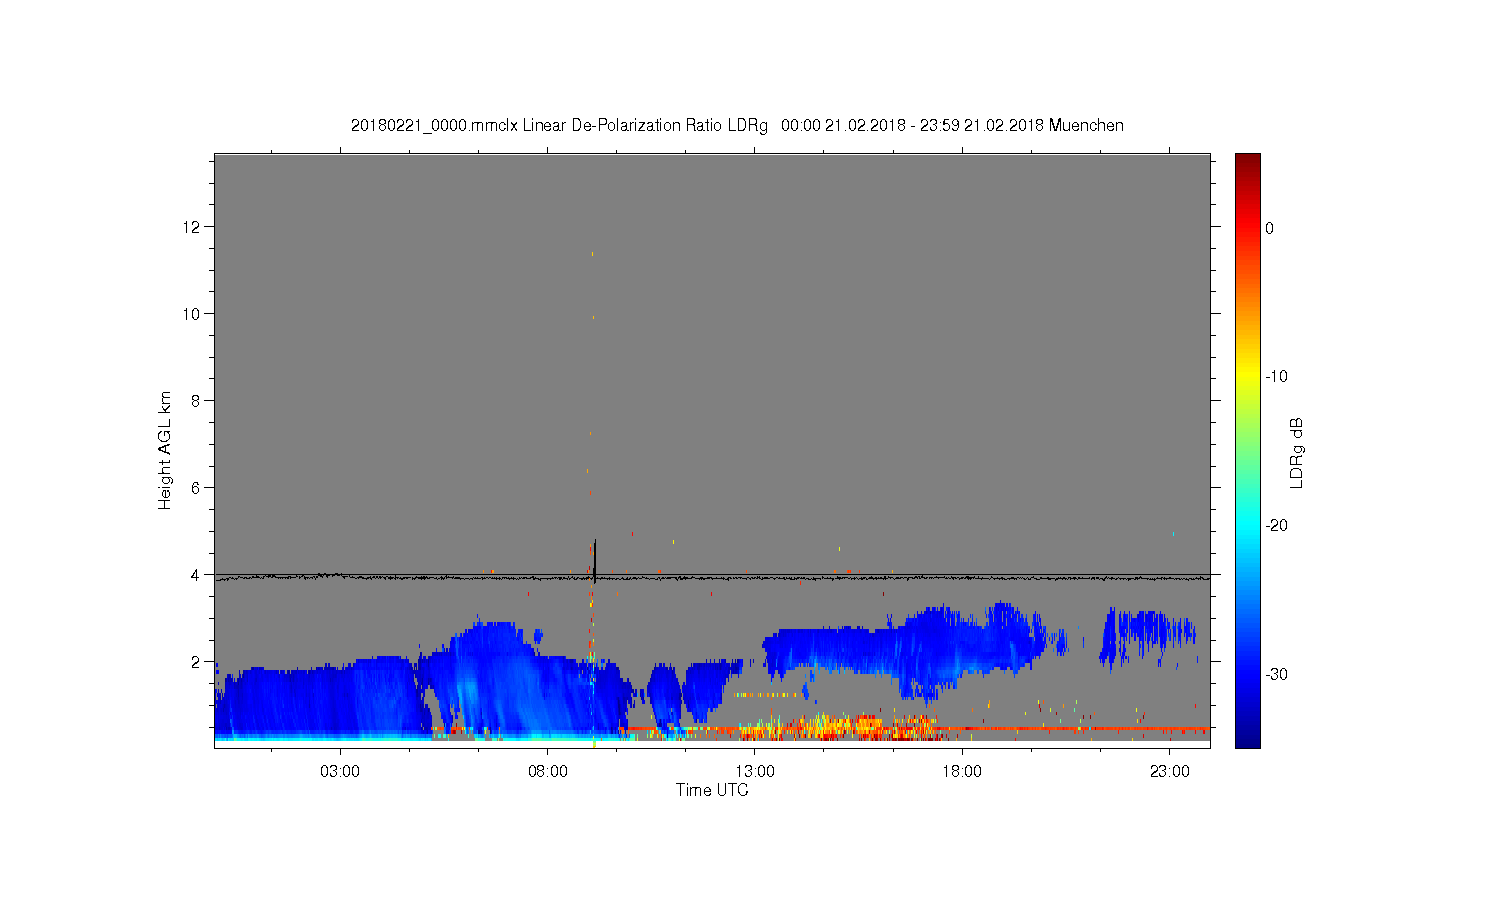
Task: Click the 'LDRg dB' colorbar label
Action: (1297, 453)
